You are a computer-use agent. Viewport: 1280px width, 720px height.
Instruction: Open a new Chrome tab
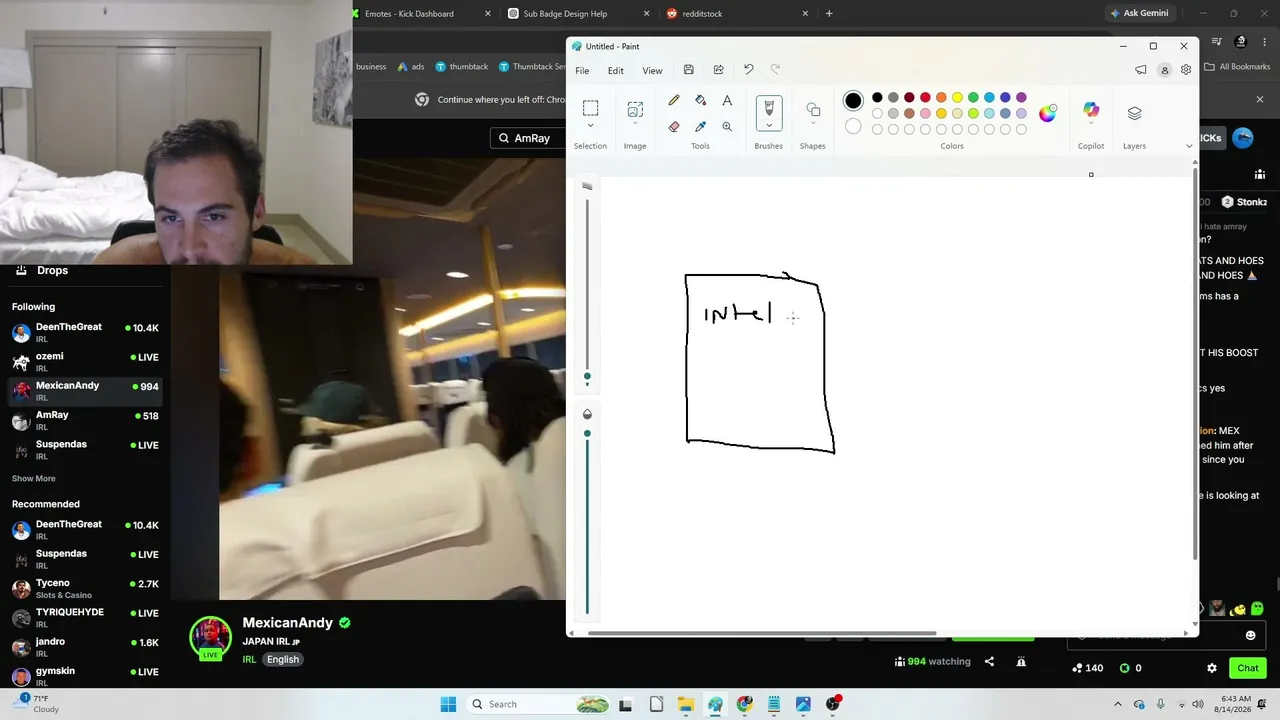829,14
